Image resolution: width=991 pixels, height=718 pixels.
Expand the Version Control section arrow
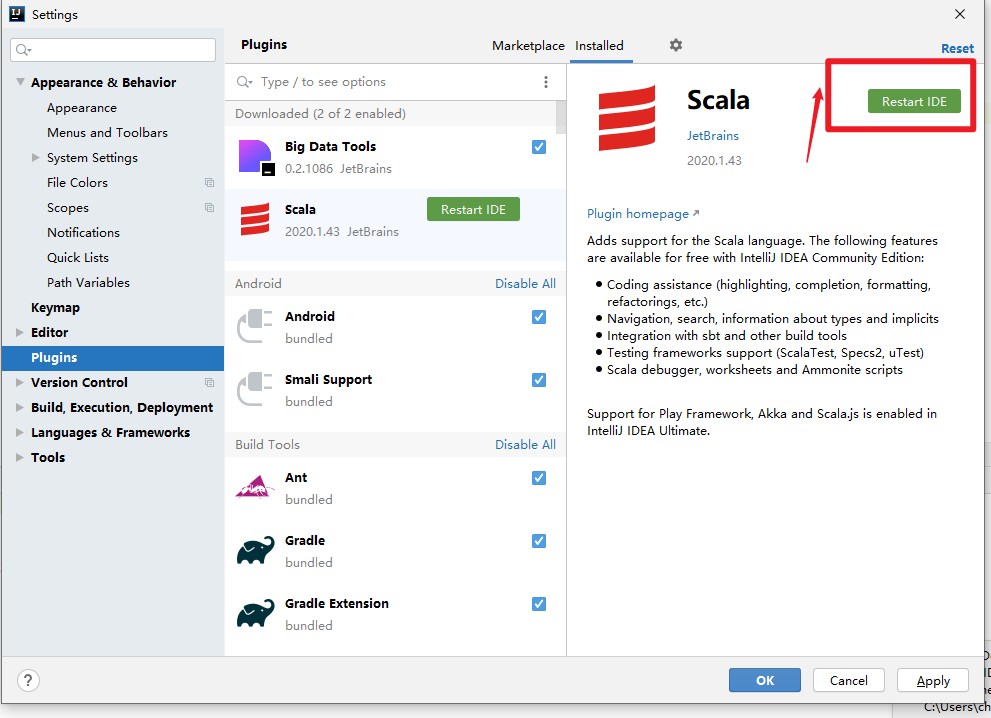pyautogui.click(x=20, y=382)
